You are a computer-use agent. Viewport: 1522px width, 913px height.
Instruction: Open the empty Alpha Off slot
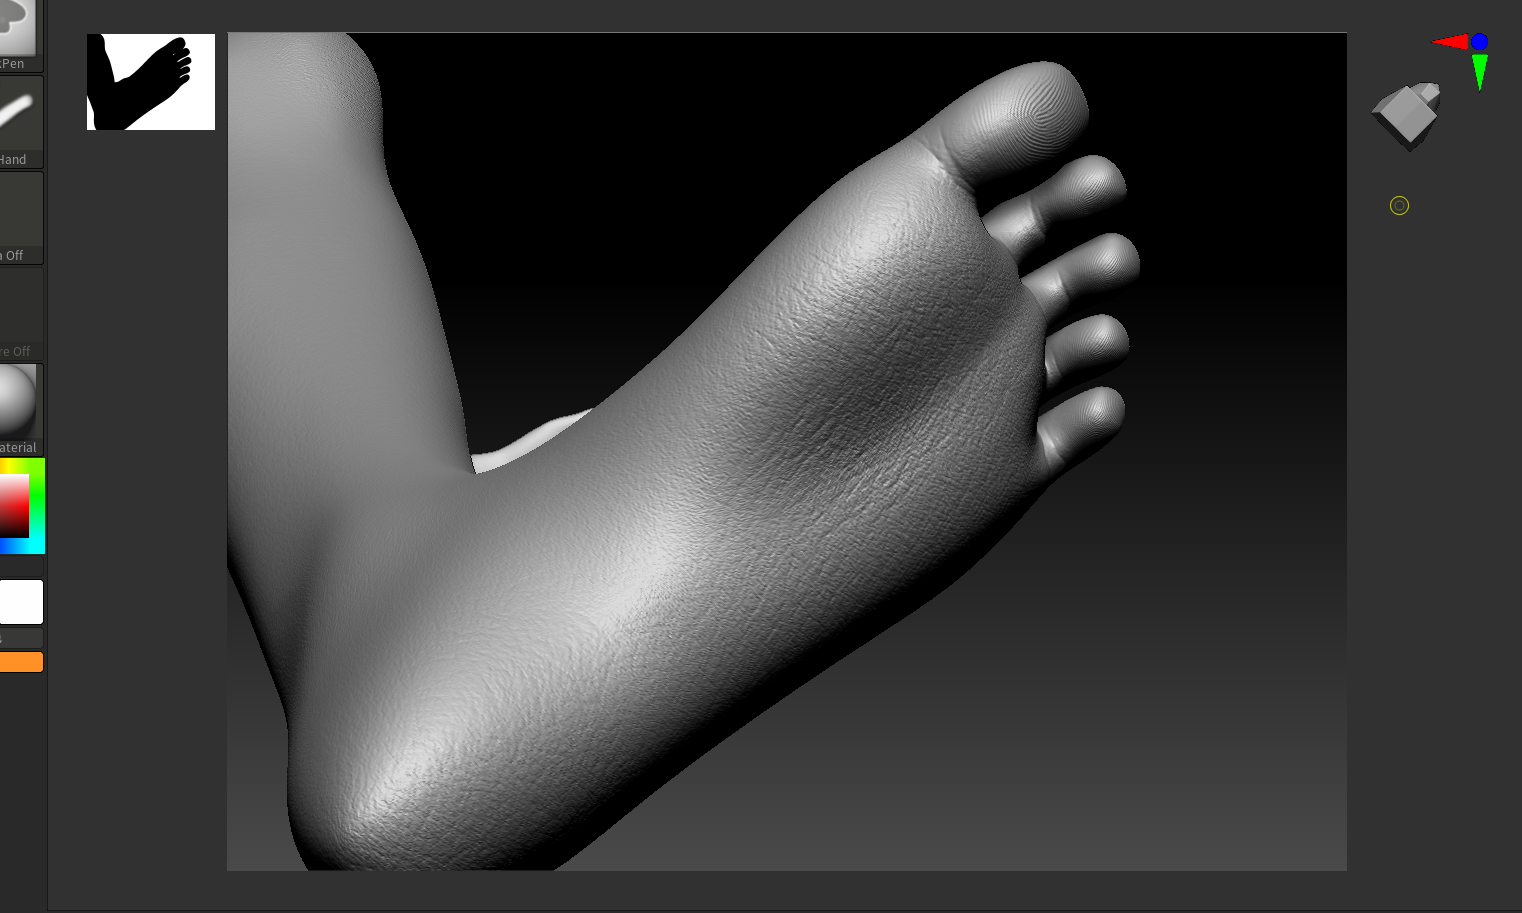[20, 218]
